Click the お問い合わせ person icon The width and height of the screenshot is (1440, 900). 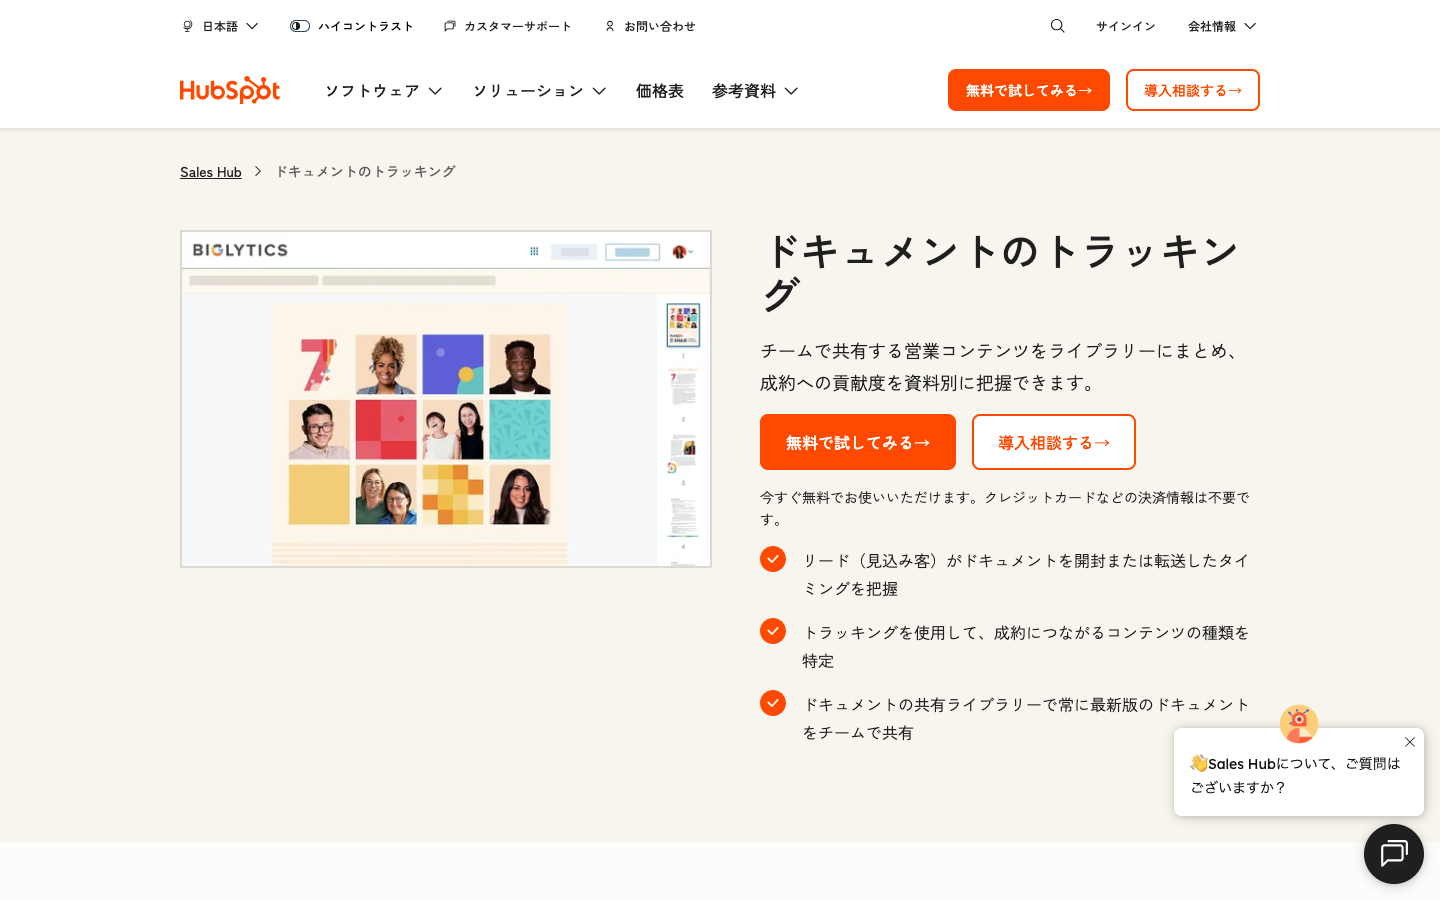pyautogui.click(x=610, y=26)
